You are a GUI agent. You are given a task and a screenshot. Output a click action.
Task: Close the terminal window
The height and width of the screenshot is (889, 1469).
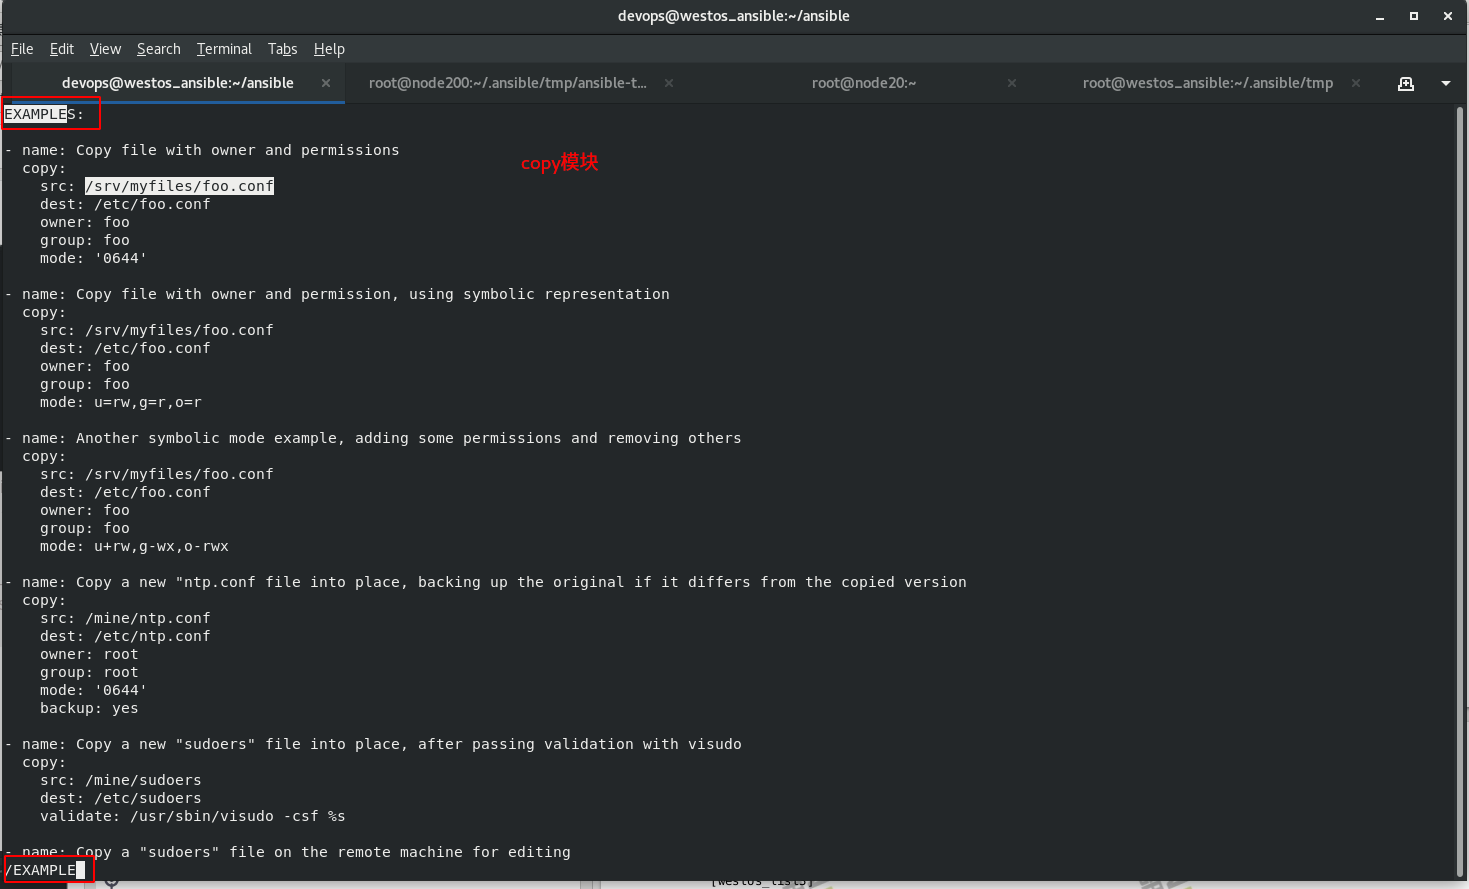1448,16
